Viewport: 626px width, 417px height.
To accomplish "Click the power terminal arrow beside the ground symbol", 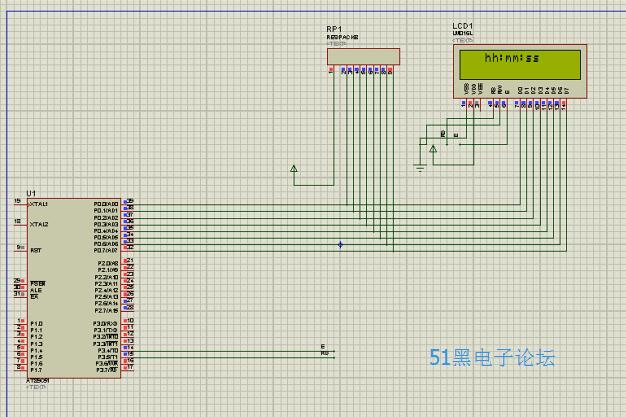I will pyautogui.click(x=433, y=150).
